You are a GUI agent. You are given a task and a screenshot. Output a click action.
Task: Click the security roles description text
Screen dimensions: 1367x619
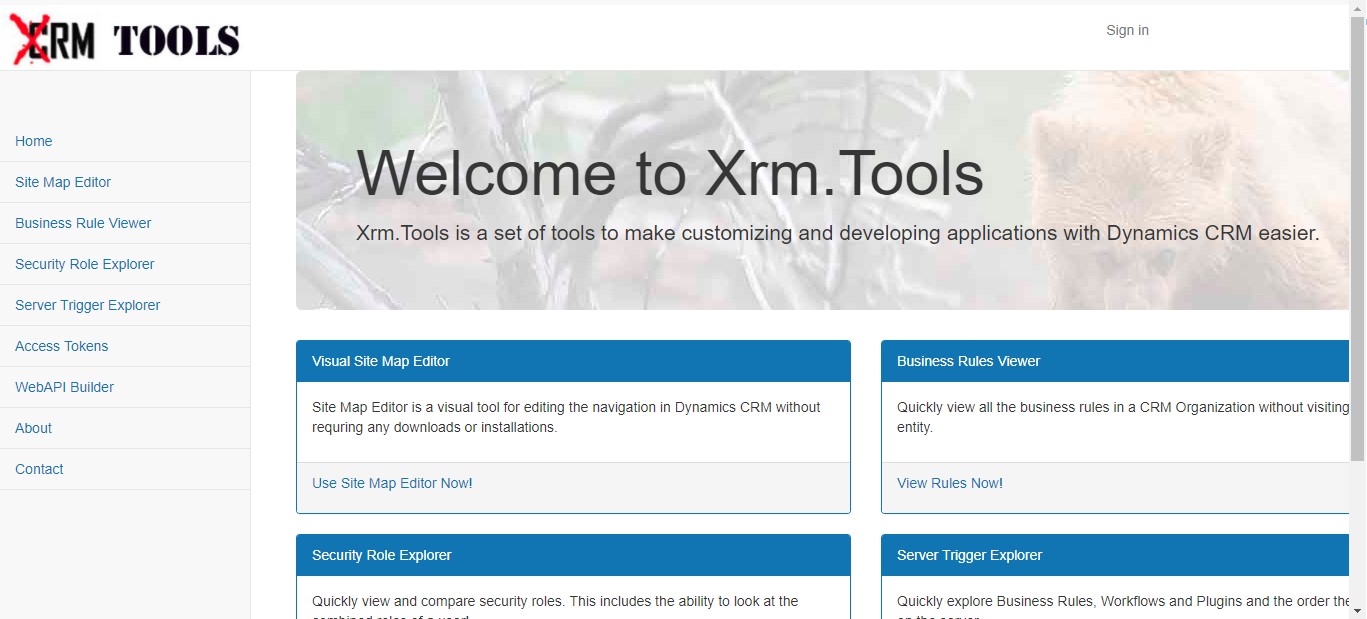(555, 609)
